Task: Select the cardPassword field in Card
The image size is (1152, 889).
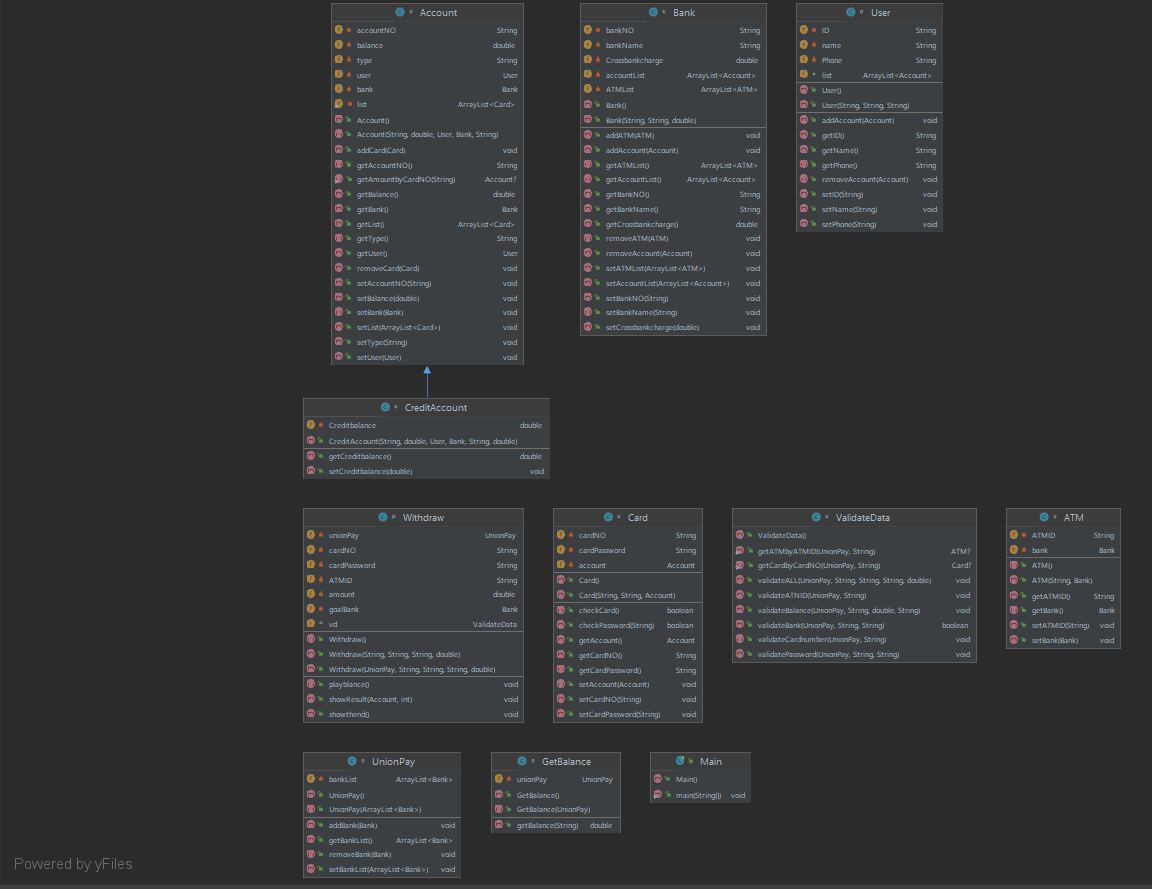Action: coord(627,550)
